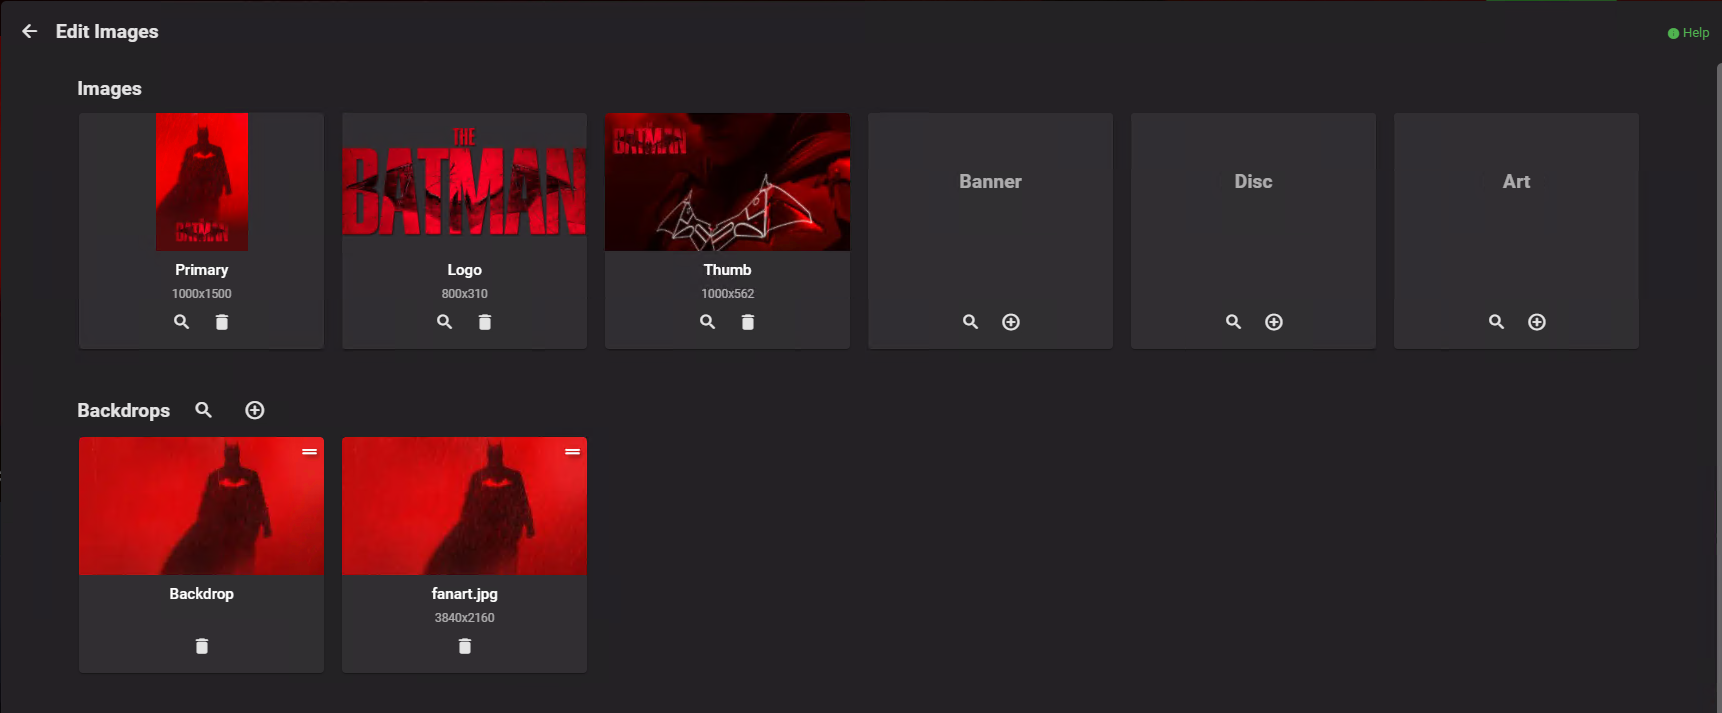Select the empty Art placeholder

tap(1516, 182)
